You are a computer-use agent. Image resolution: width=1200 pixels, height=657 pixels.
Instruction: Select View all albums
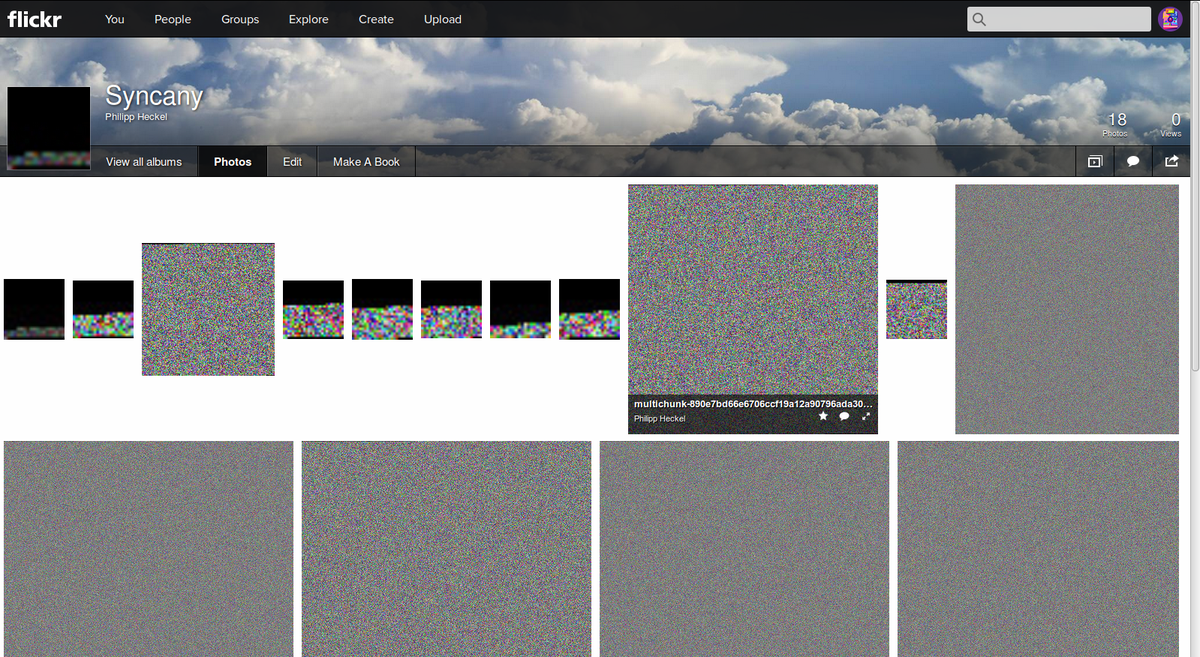[x=144, y=161]
